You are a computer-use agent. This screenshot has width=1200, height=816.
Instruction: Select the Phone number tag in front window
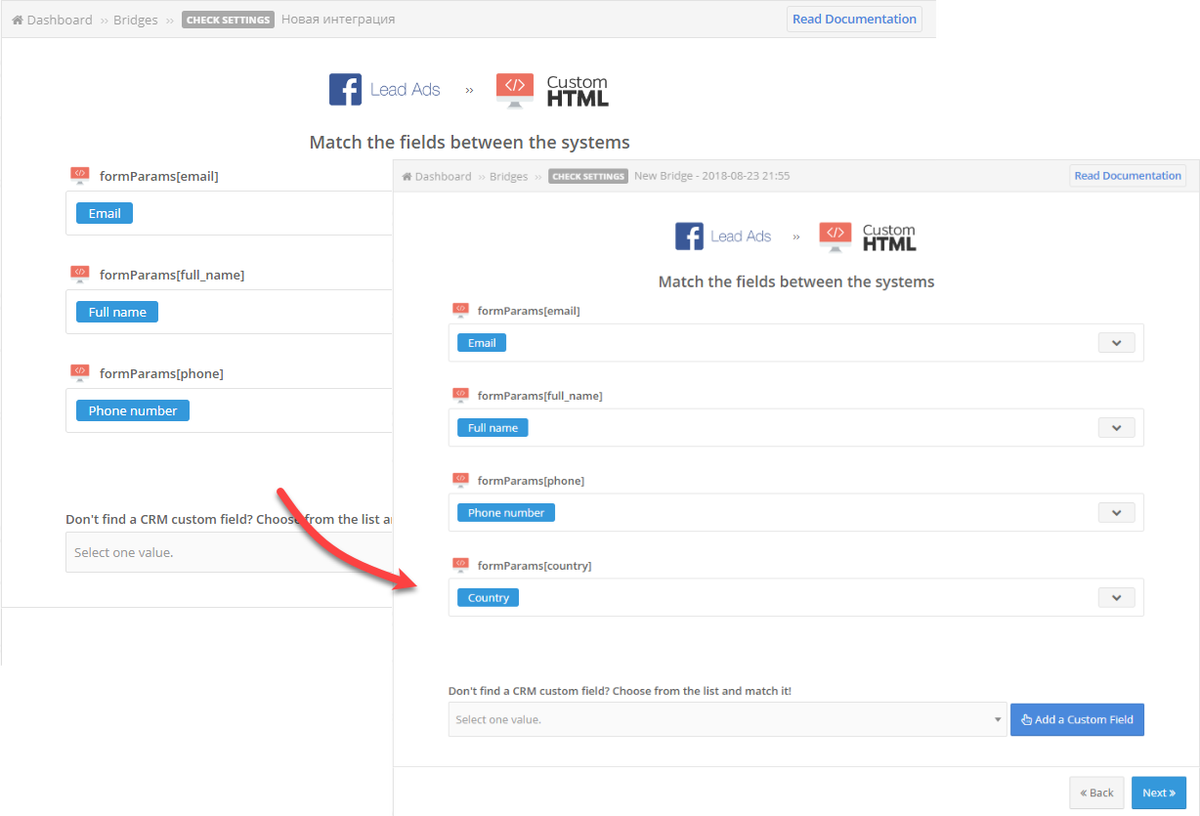tap(506, 513)
